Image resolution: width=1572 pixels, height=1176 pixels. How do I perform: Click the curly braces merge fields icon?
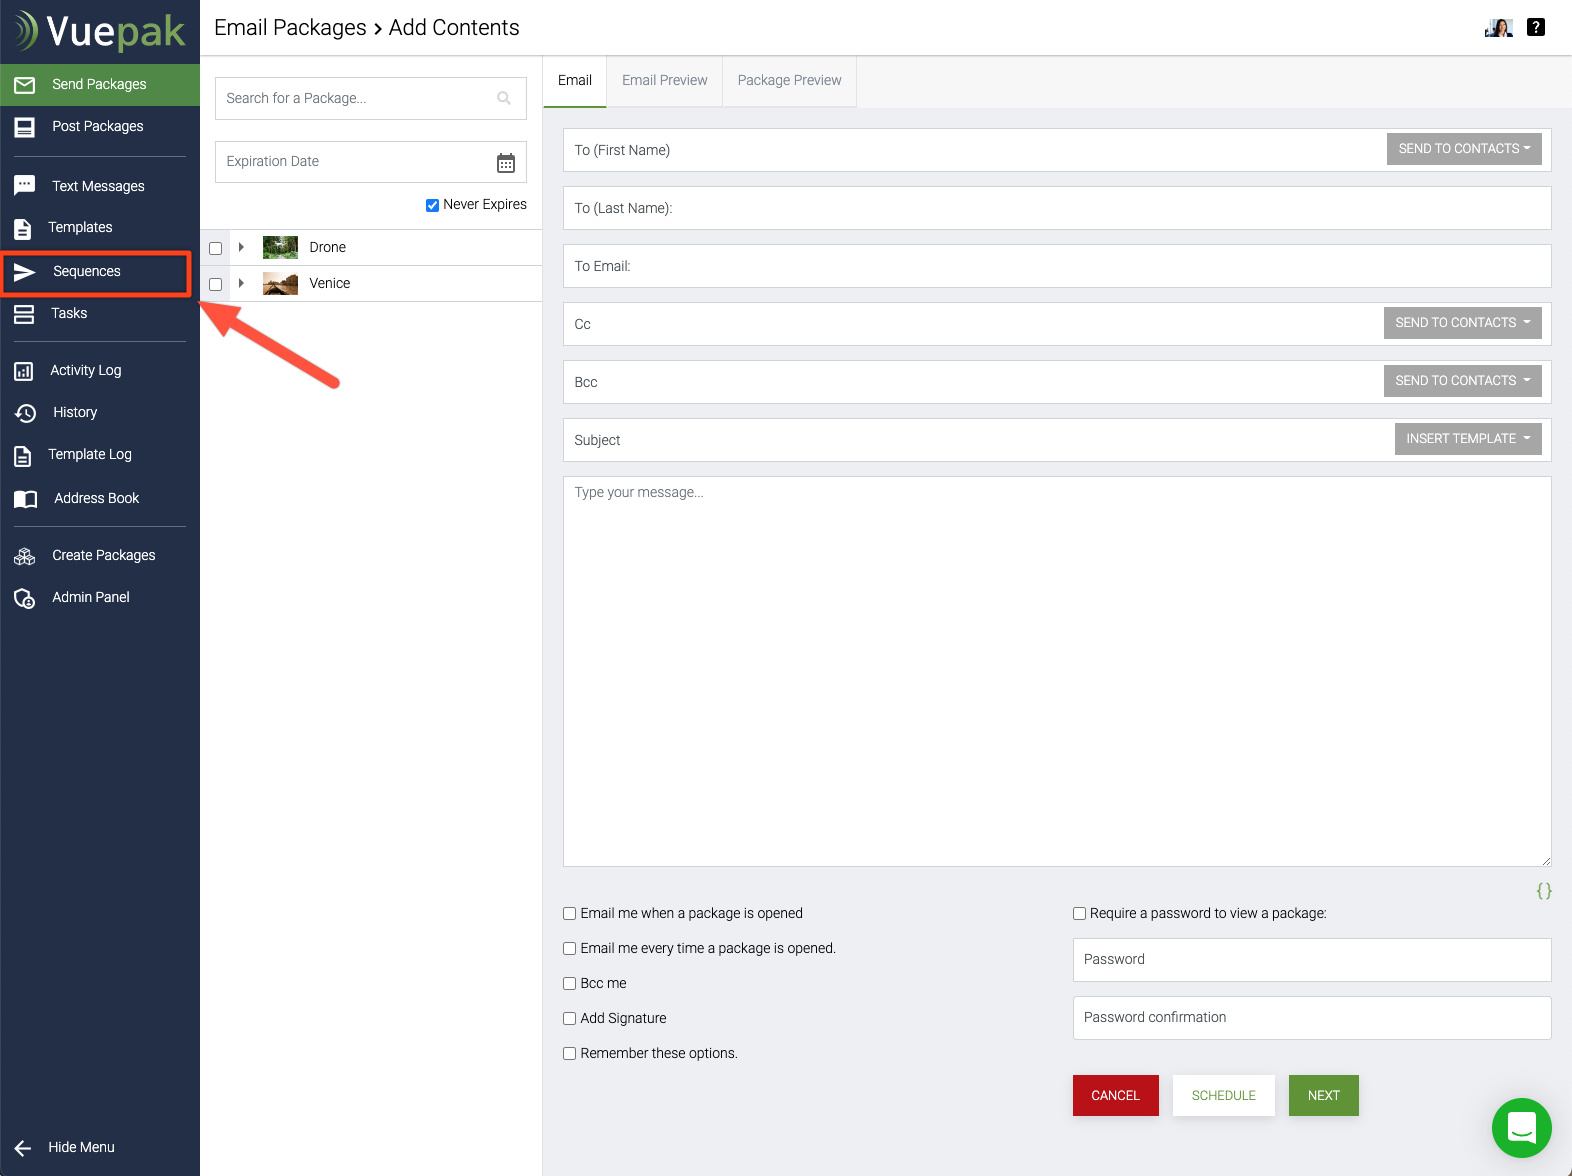pos(1543,891)
